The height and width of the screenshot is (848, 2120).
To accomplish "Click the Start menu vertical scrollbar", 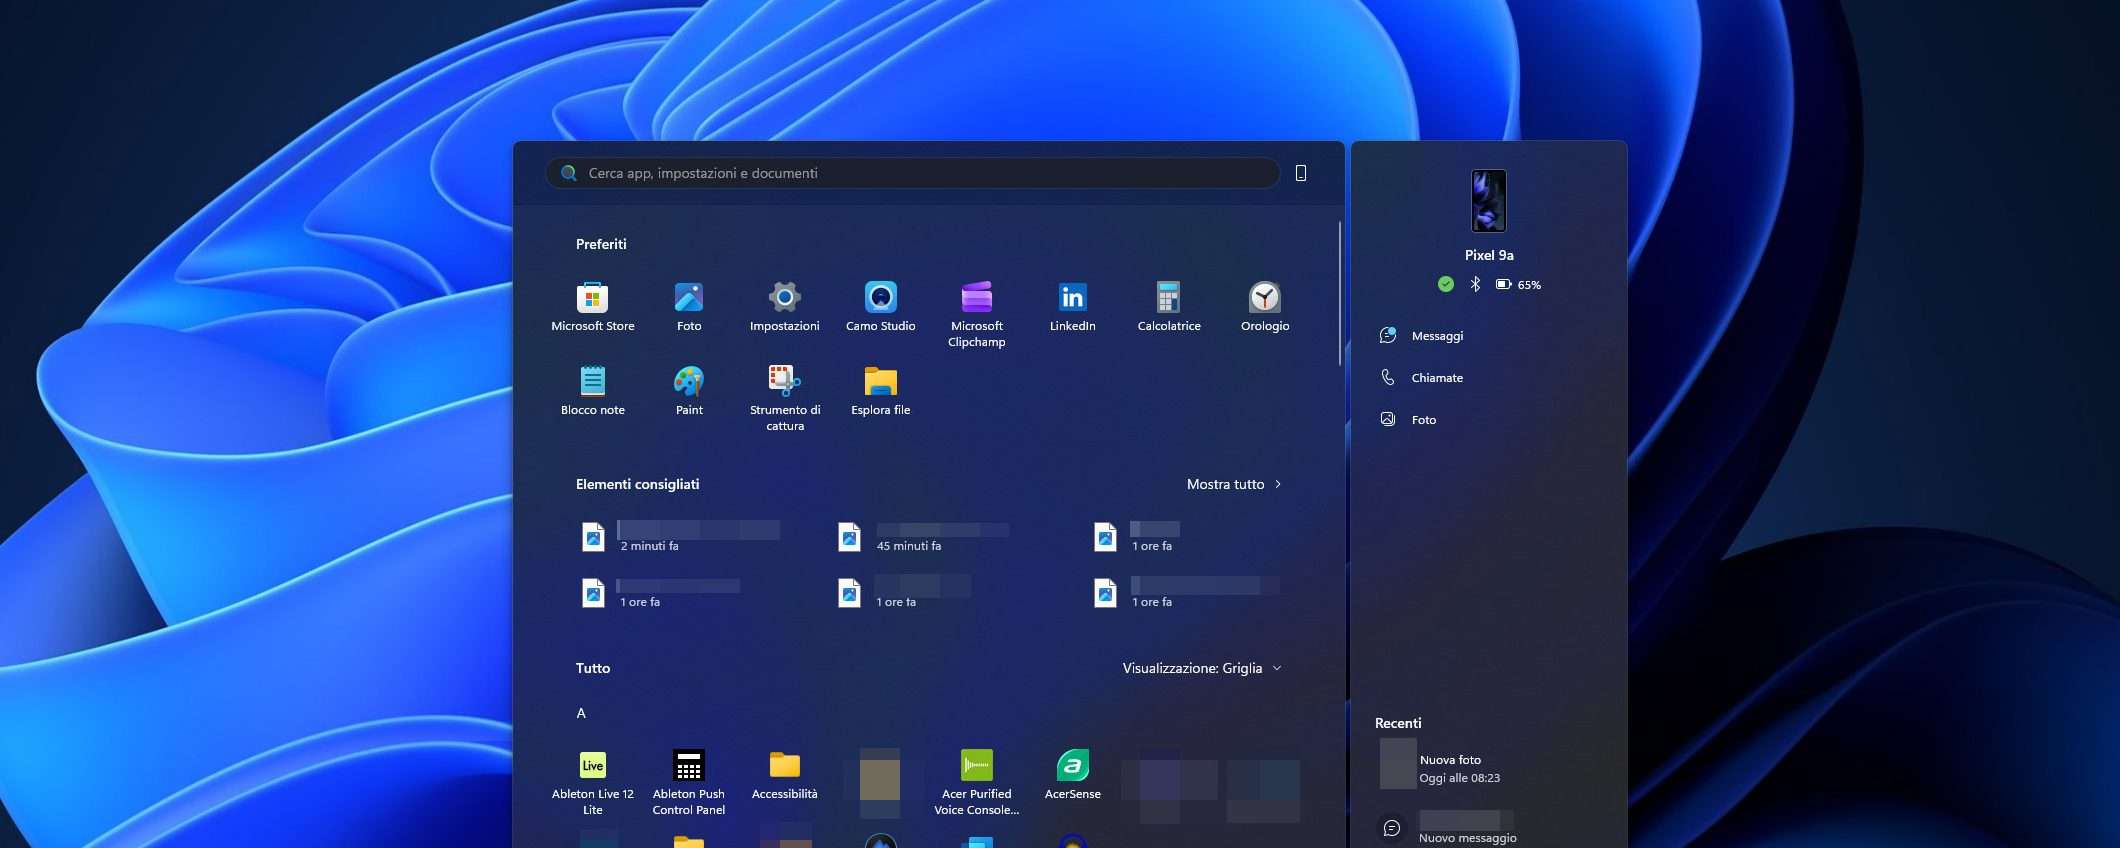I will click(x=1339, y=295).
